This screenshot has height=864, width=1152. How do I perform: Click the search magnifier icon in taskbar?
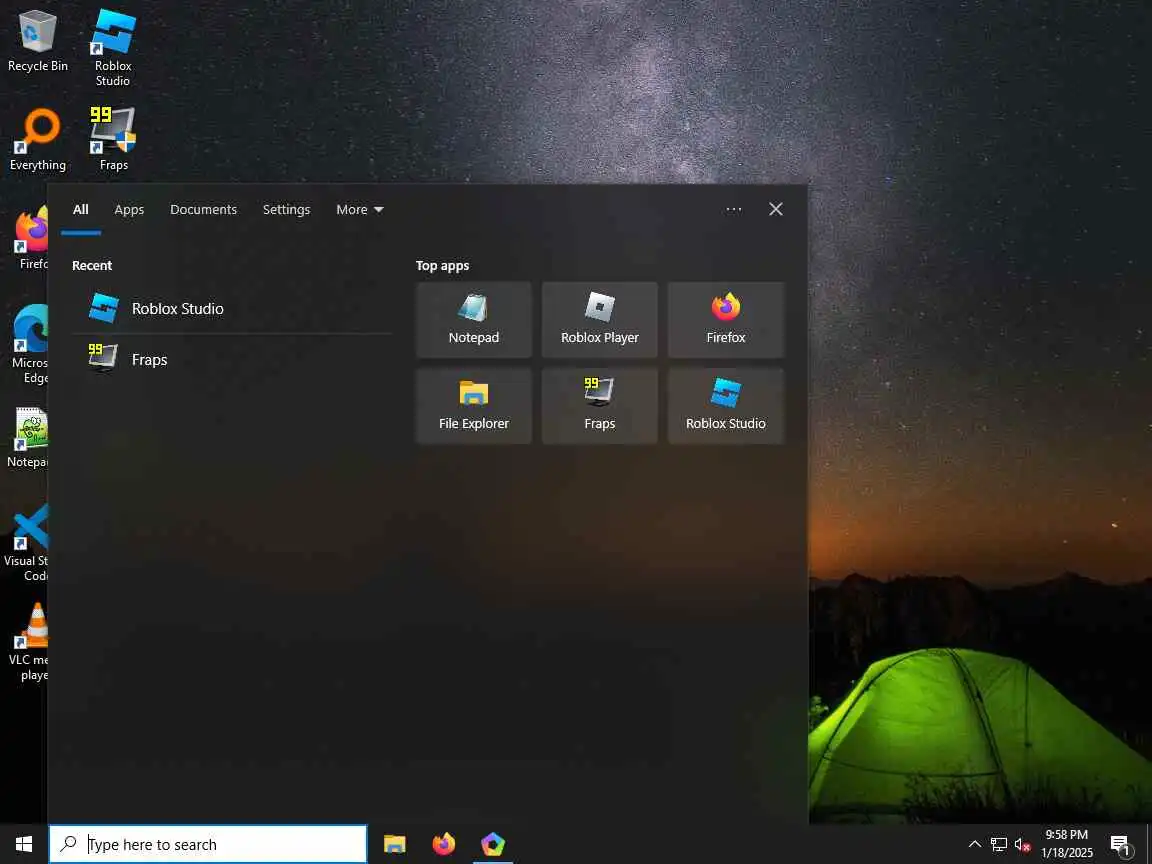coord(68,843)
